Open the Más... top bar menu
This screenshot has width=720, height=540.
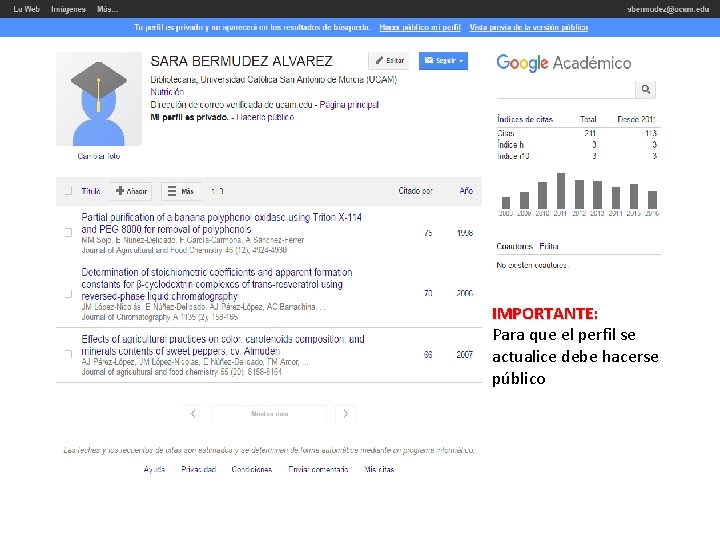(107, 9)
